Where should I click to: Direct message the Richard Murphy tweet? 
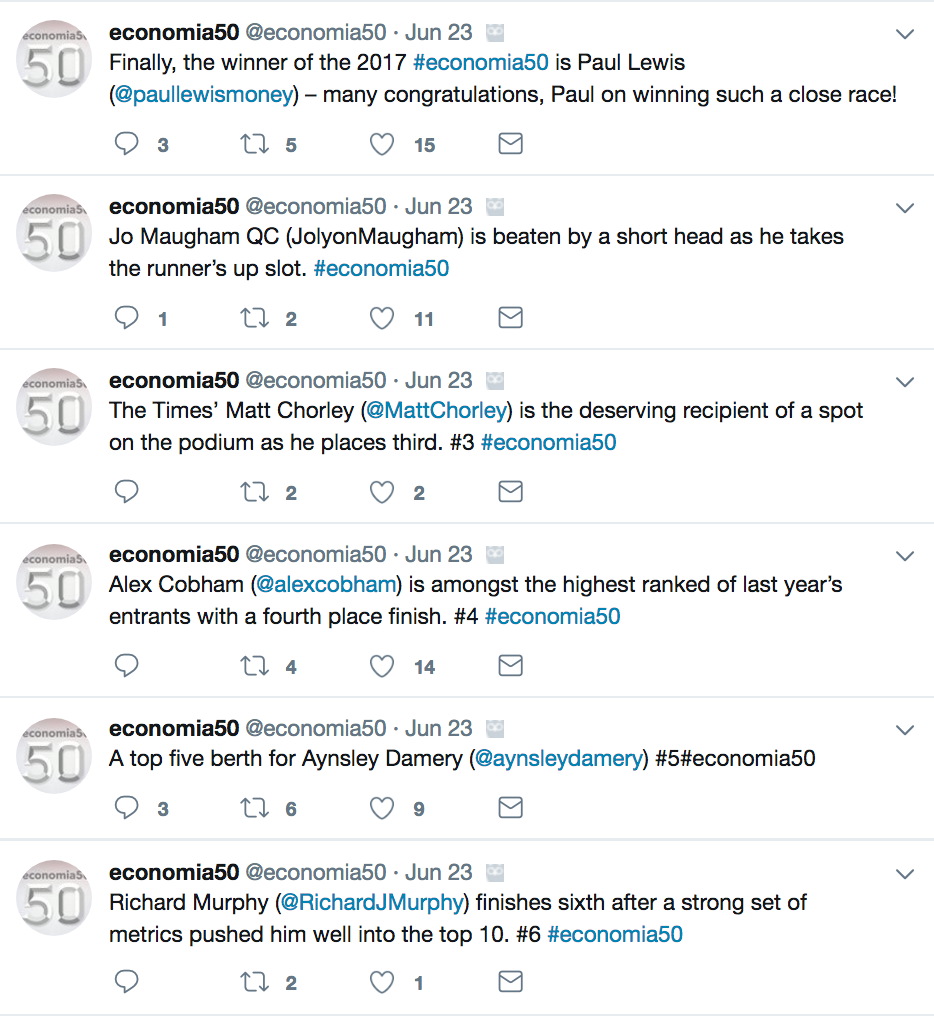click(510, 982)
